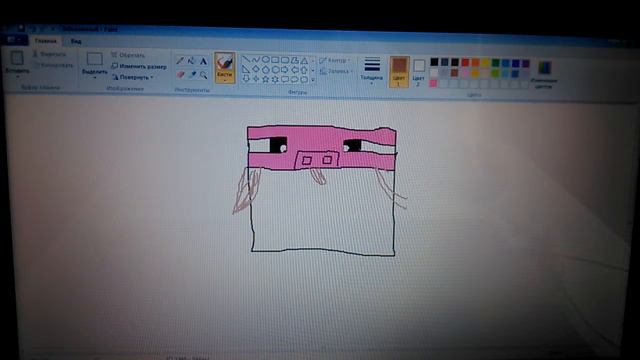Open the Rotate (Повернуть) dropdown
The height and width of the screenshot is (360, 640).
[x=133, y=77]
